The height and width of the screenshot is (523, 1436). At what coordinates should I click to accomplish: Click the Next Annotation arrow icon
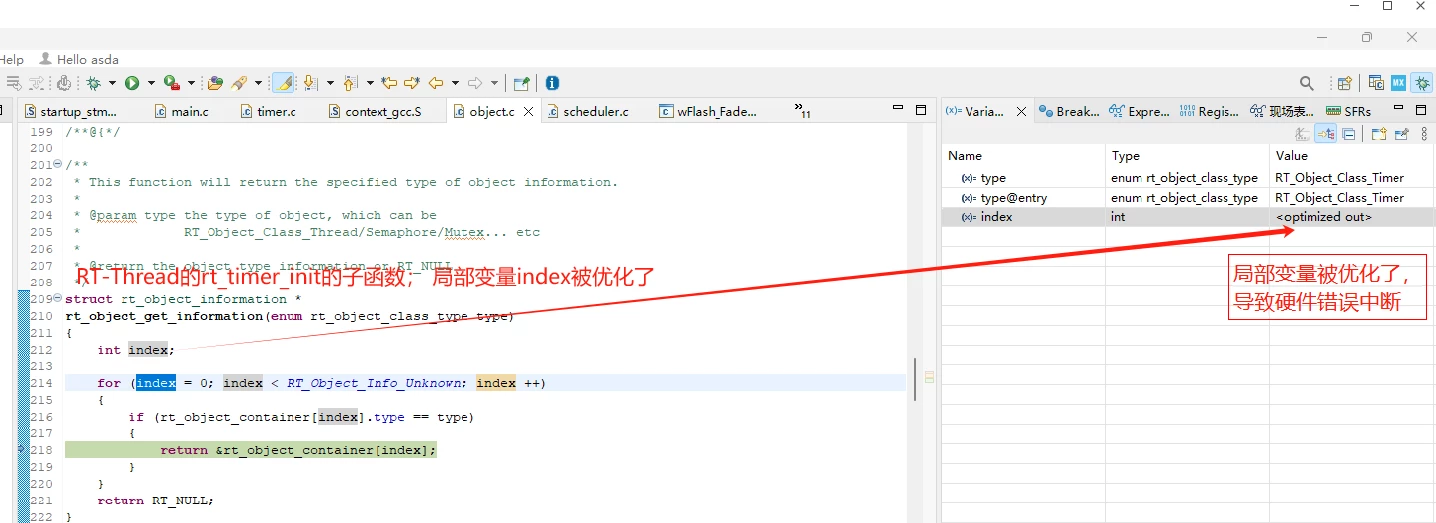[x=309, y=83]
